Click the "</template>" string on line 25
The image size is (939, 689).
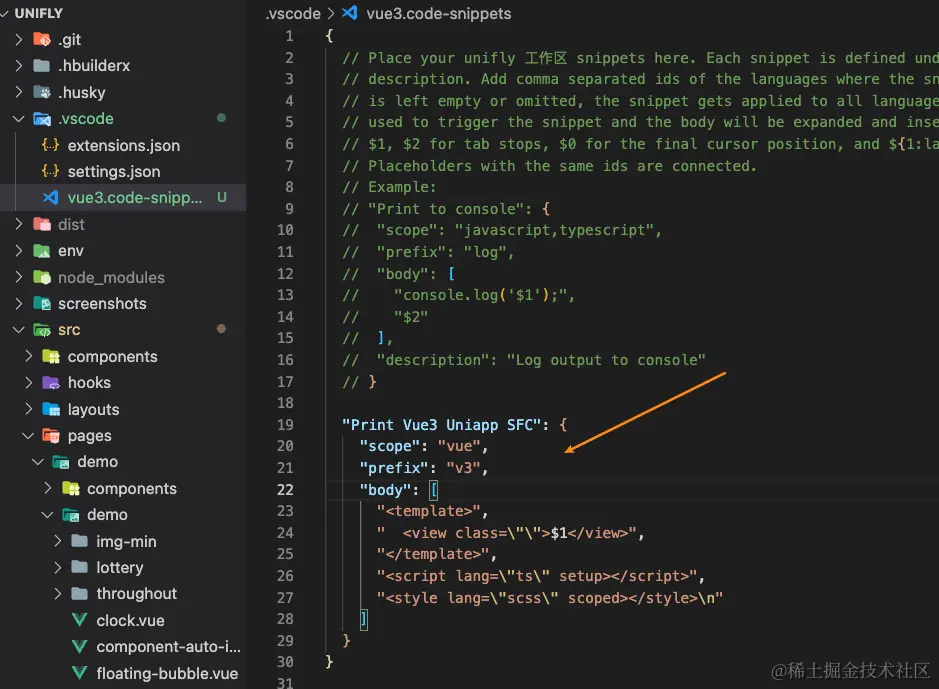tap(432, 554)
